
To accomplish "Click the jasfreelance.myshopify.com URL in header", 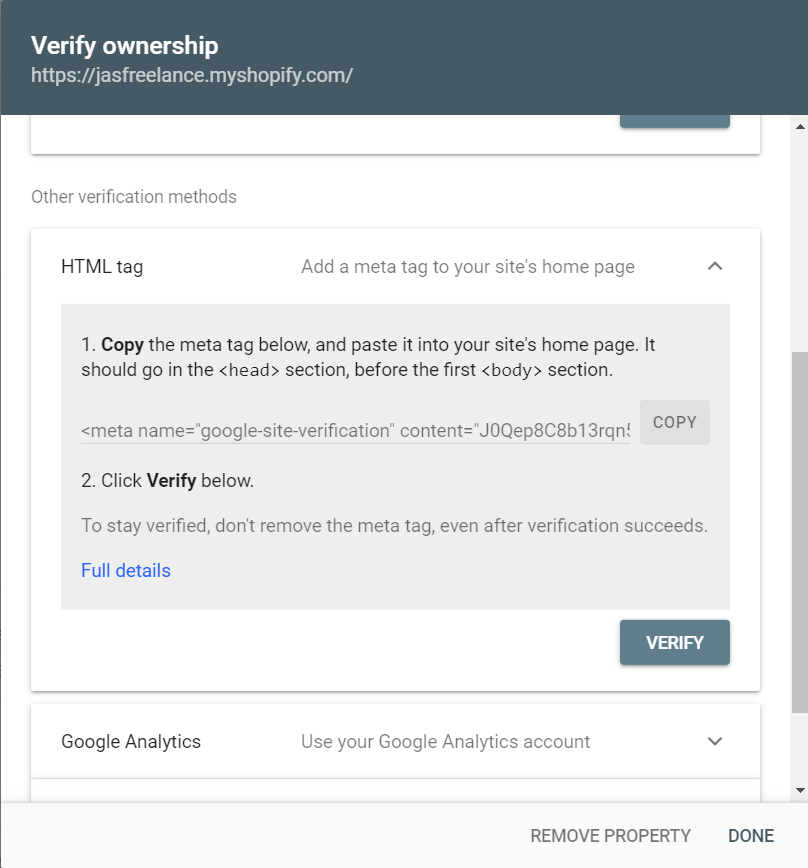I will pos(191,75).
